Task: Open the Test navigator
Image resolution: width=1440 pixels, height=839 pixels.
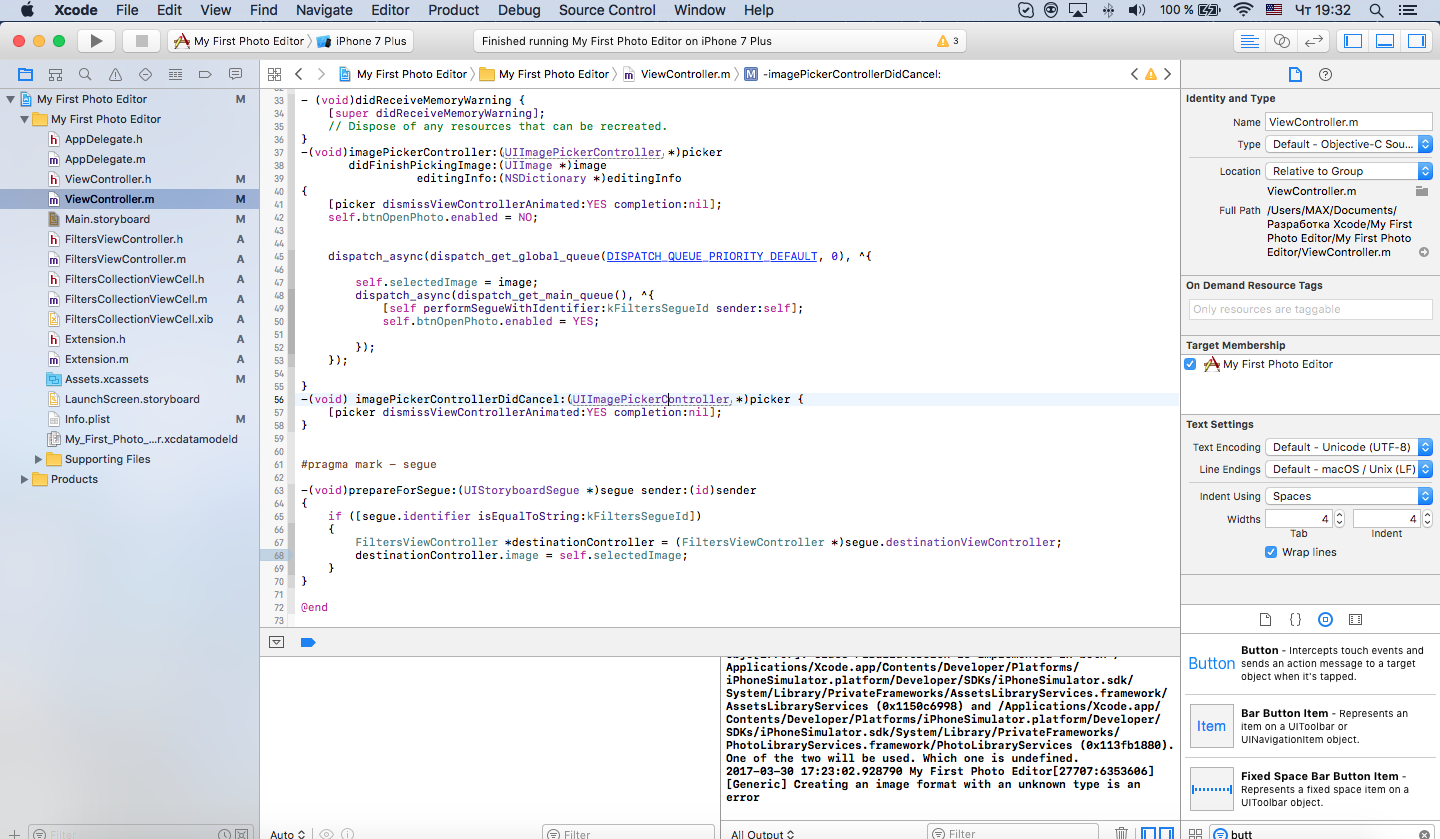Action: pos(145,74)
